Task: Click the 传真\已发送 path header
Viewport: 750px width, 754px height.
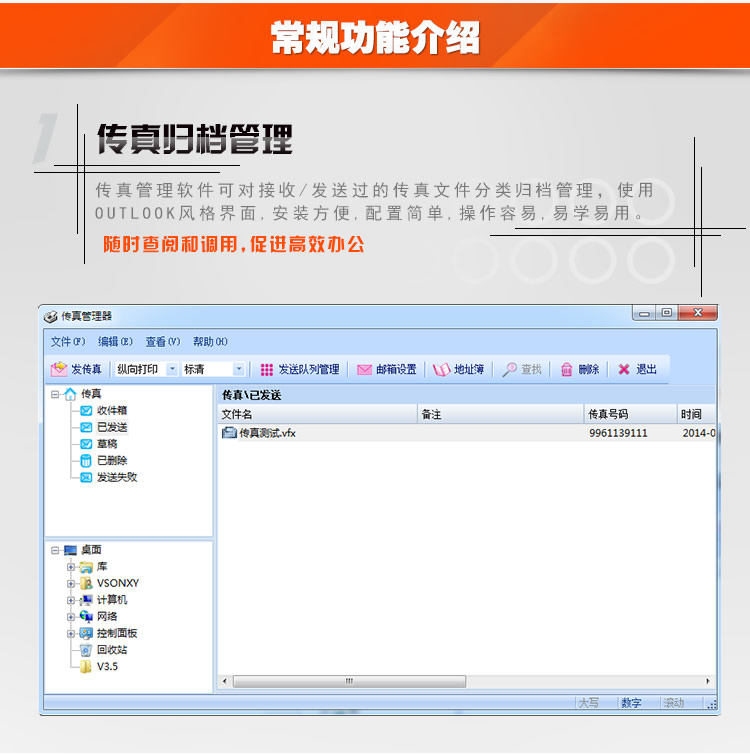Action: click(x=251, y=395)
